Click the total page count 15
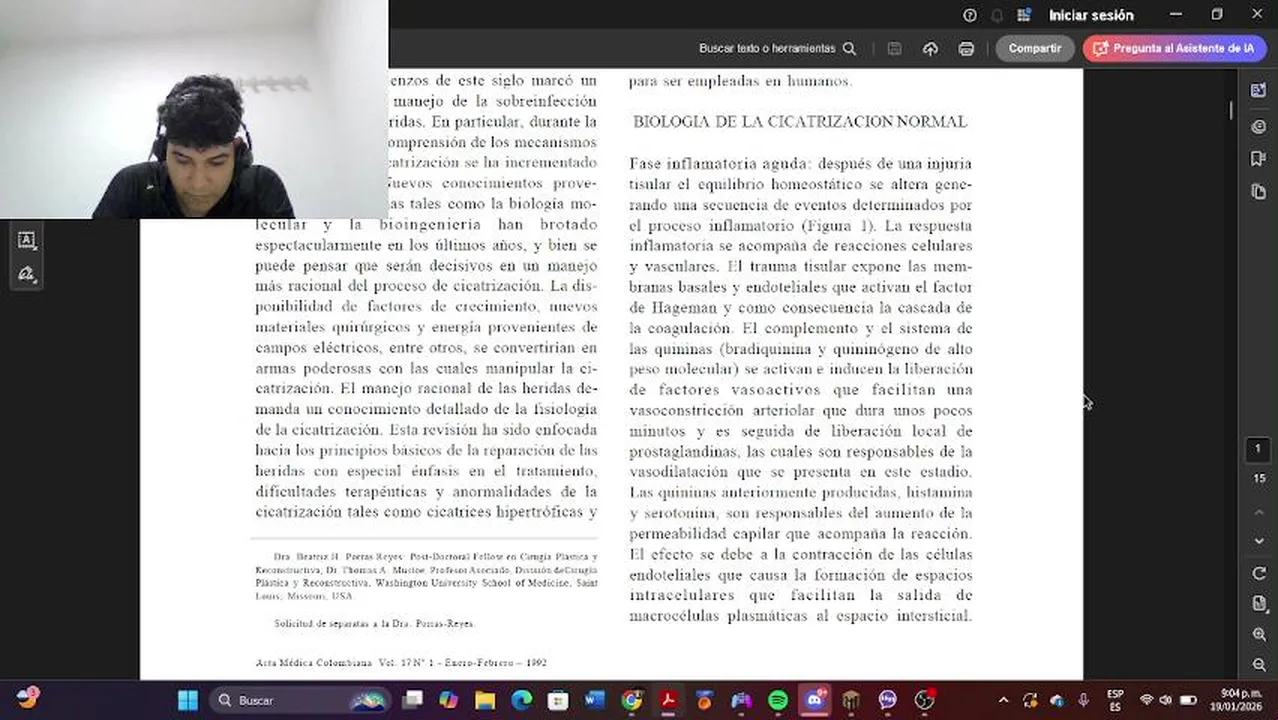1278x720 pixels. 1259,478
